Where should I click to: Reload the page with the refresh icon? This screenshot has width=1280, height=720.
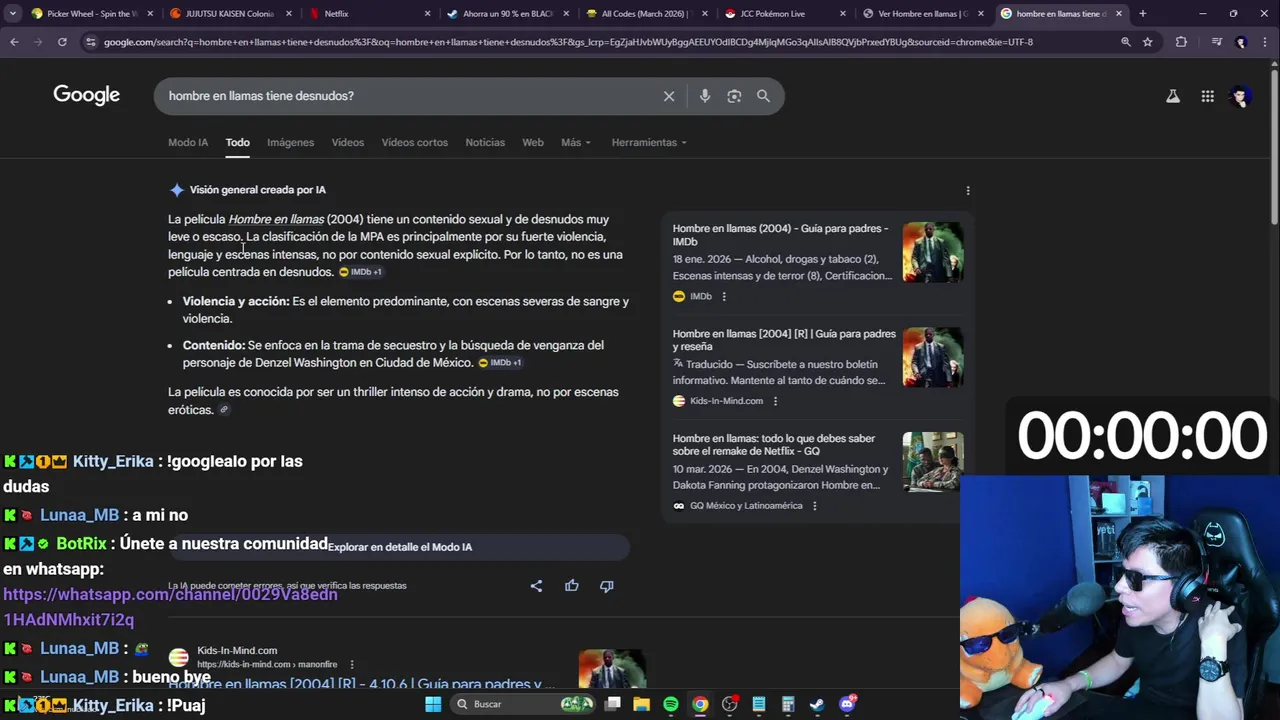pos(62,42)
